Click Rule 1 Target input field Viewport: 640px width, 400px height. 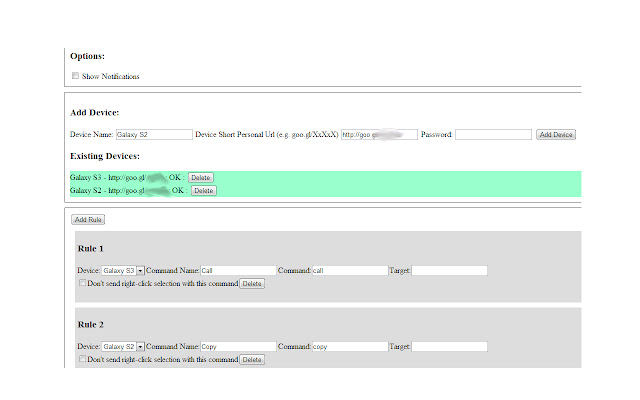point(449,271)
